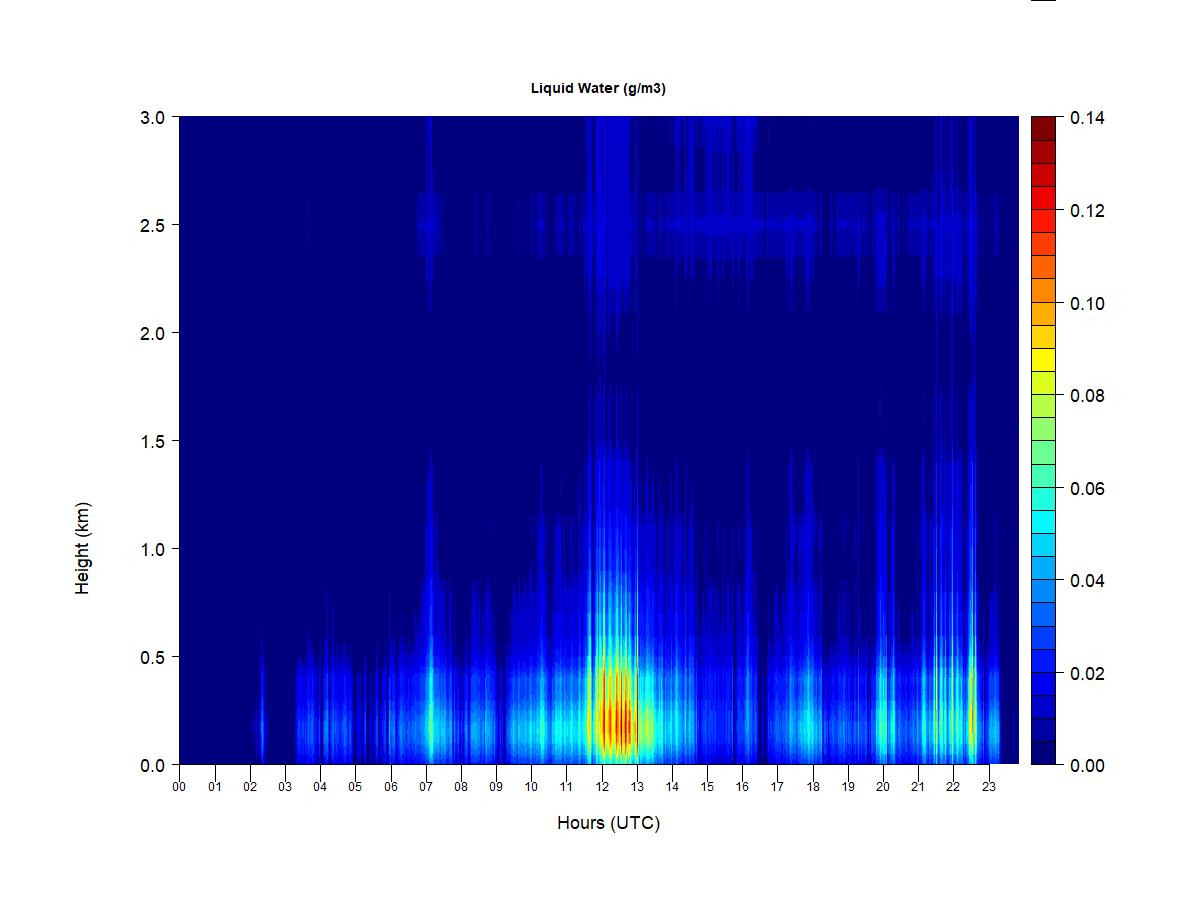Screen dimensions: 1200x900
Task: Click the "Liquid Water (g/m3)" plot title
Action: [598, 88]
